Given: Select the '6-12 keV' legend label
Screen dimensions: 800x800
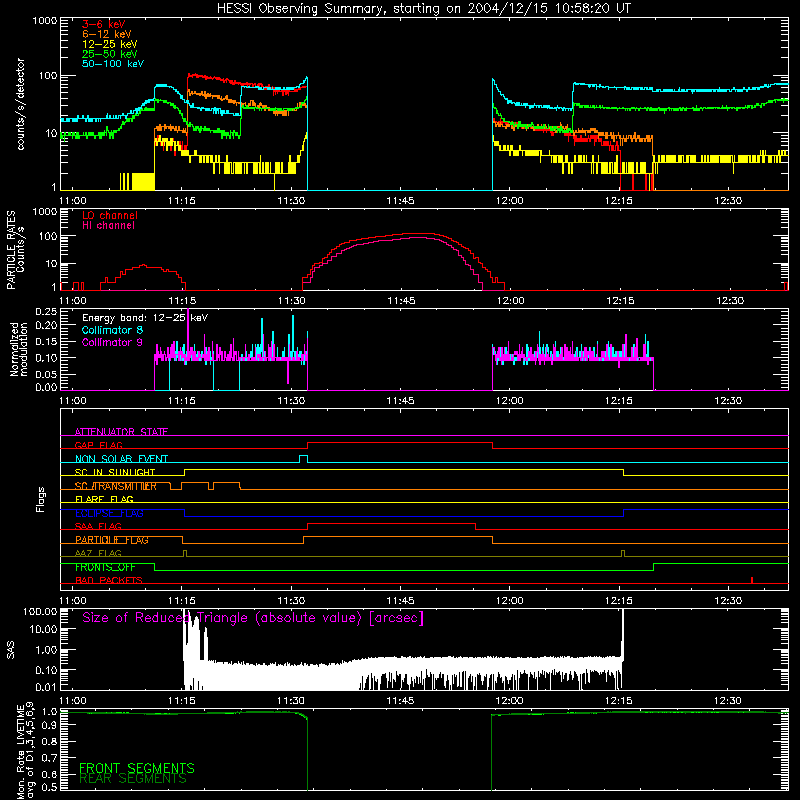Looking at the screenshot, I should 106,34.
